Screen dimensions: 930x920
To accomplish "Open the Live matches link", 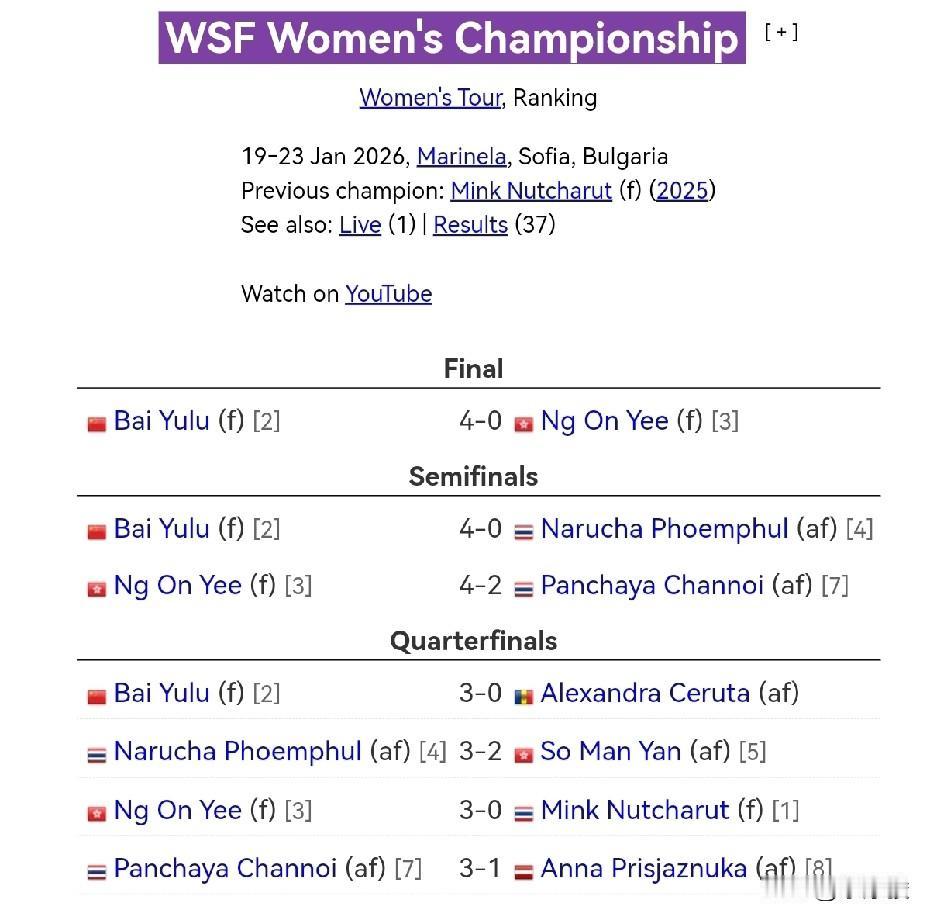I will 360,225.
